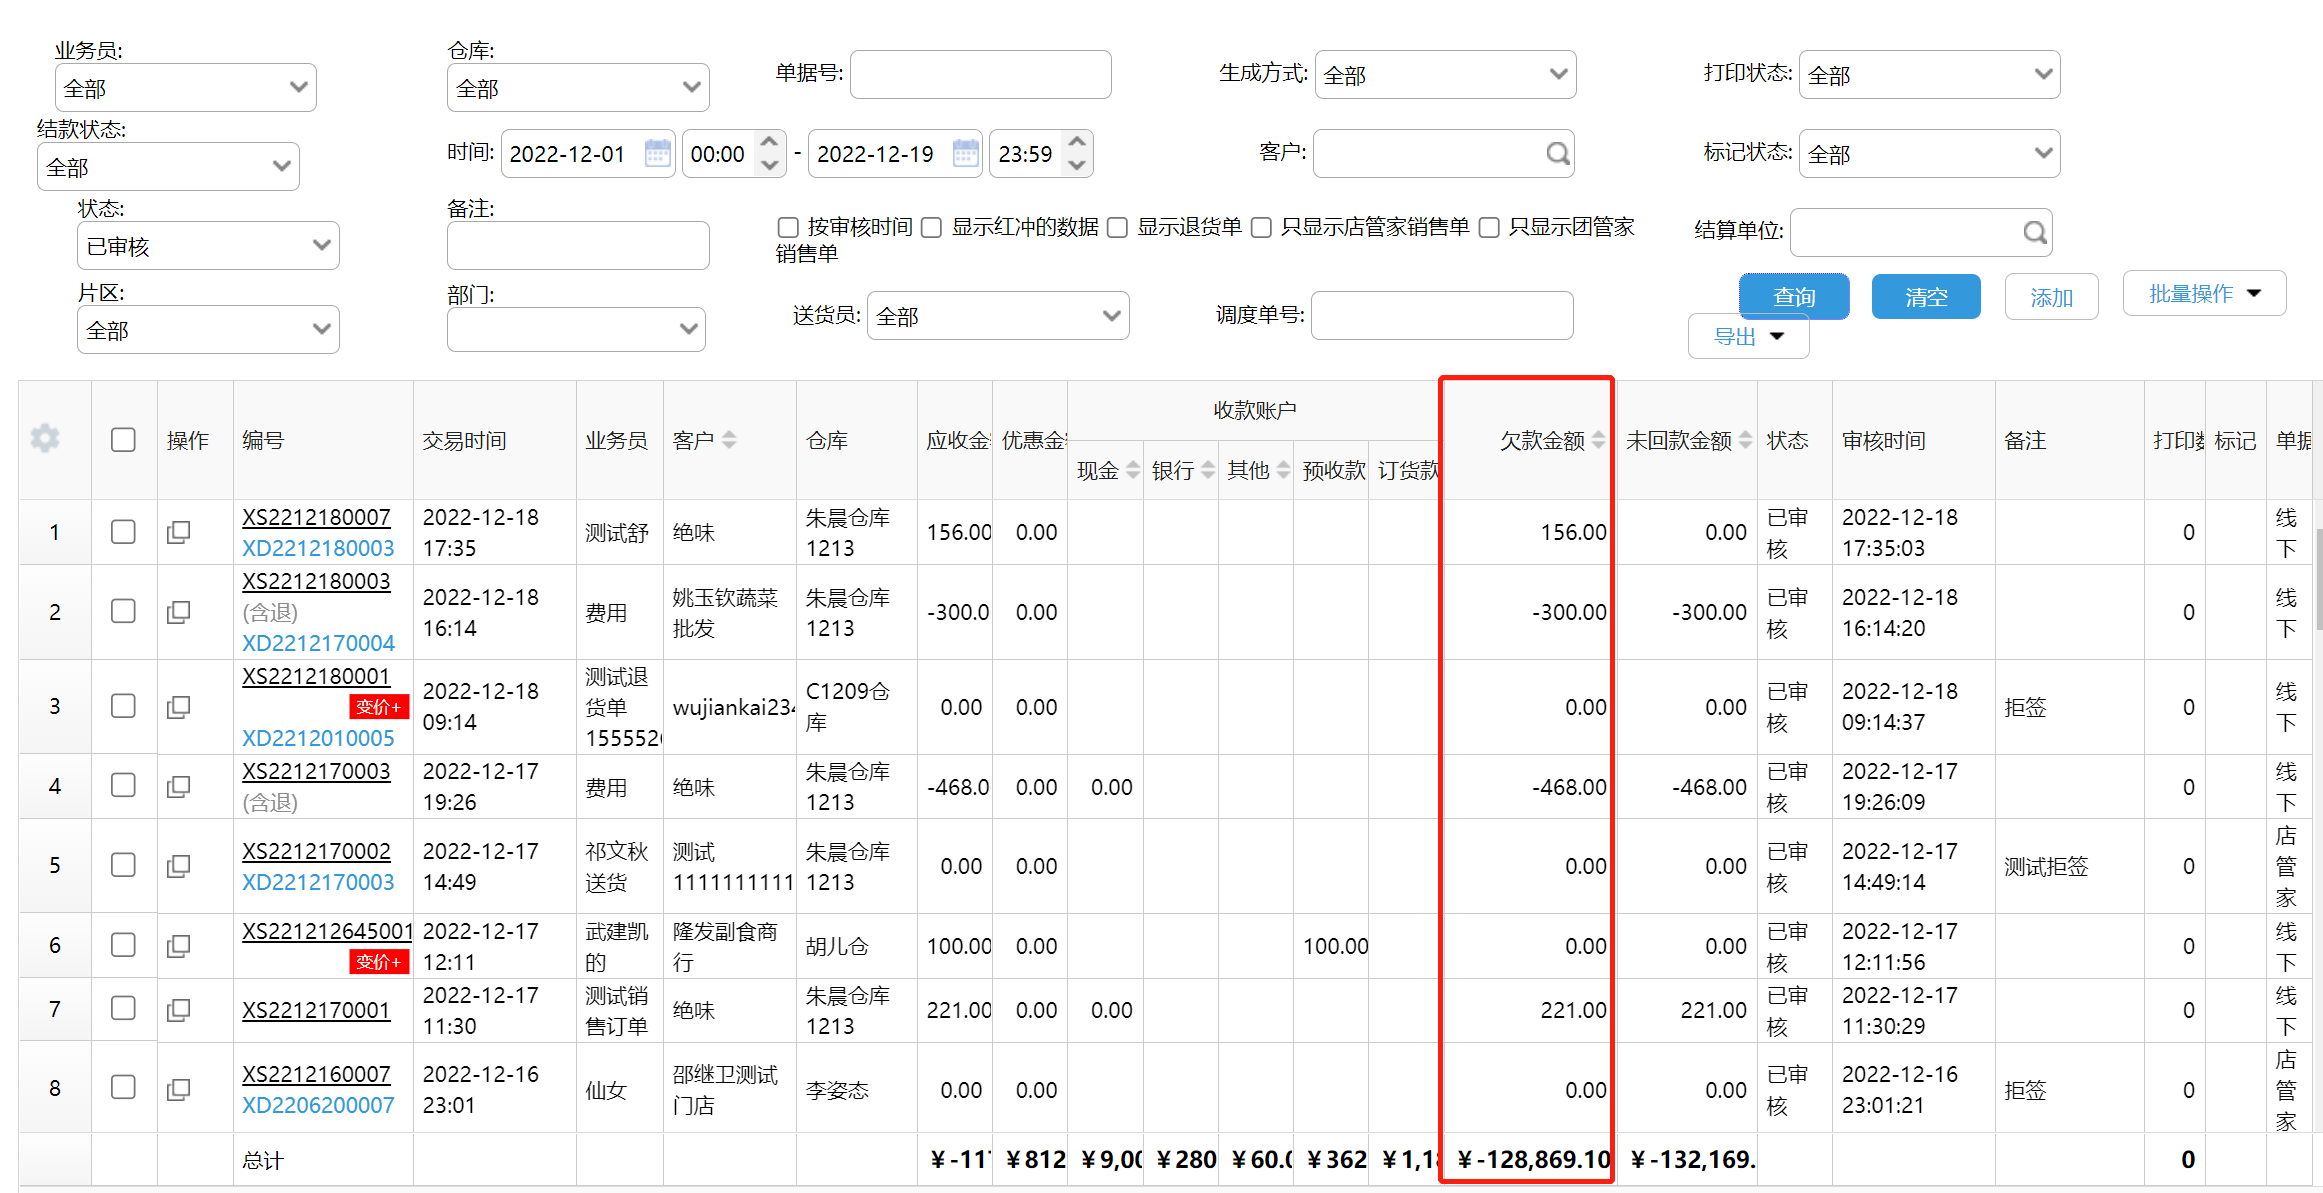Click the 添加 button
The width and height of the screenshot is (2323, 1193).
[x=2051, y=297]
